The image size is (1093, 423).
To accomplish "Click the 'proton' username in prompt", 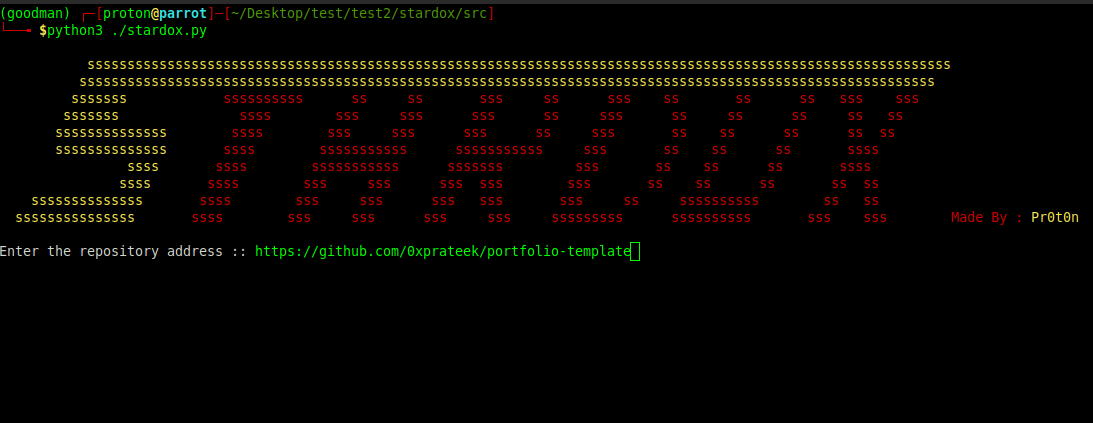I will (x=127, y=13).
